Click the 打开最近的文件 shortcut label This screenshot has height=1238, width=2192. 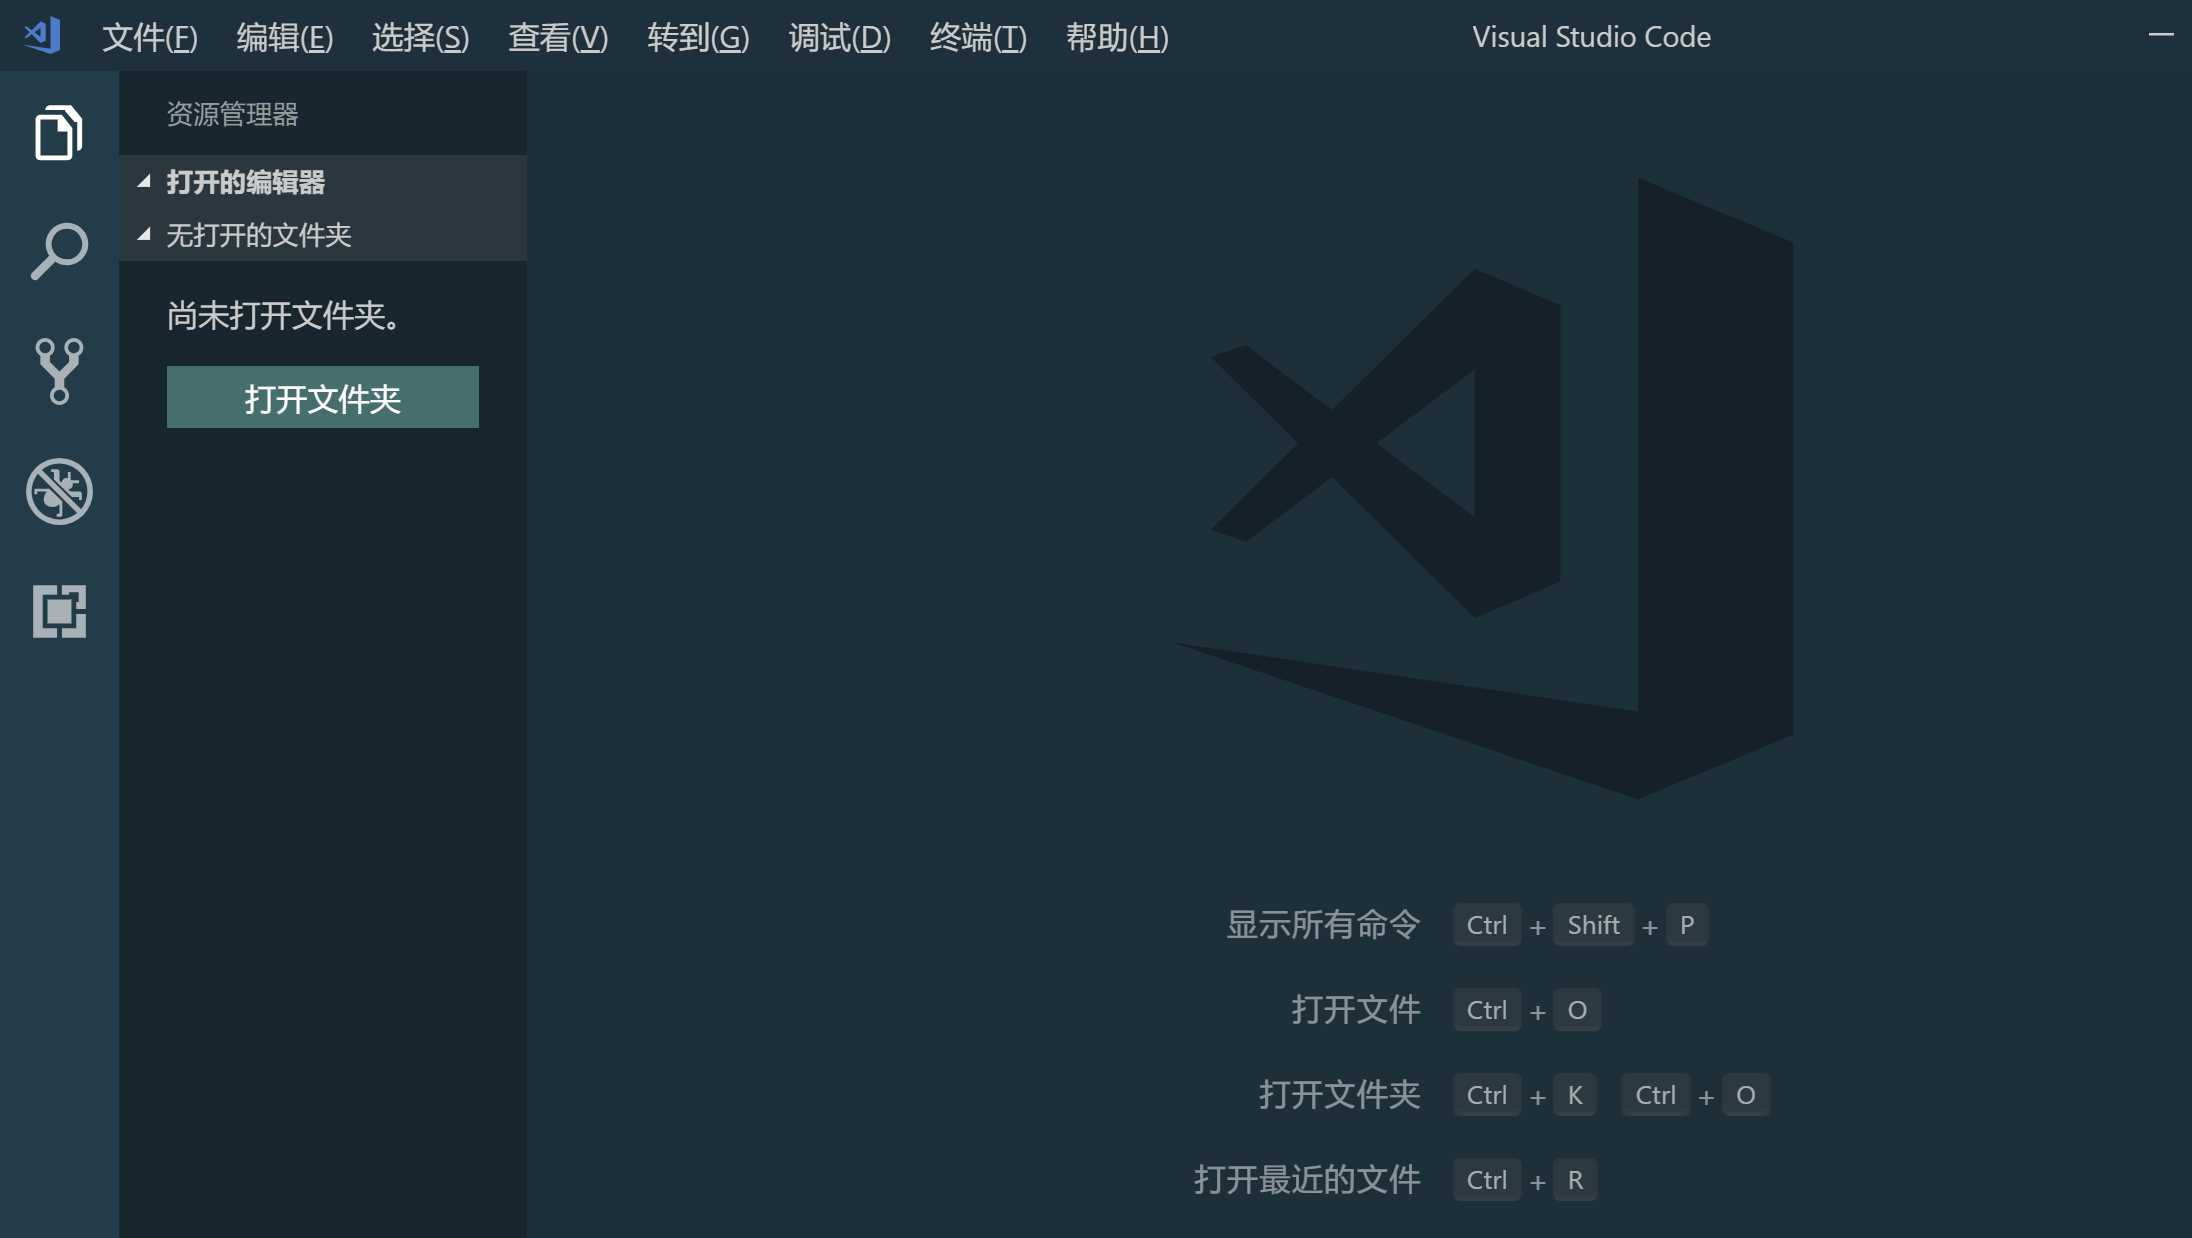[1307, 1180]
